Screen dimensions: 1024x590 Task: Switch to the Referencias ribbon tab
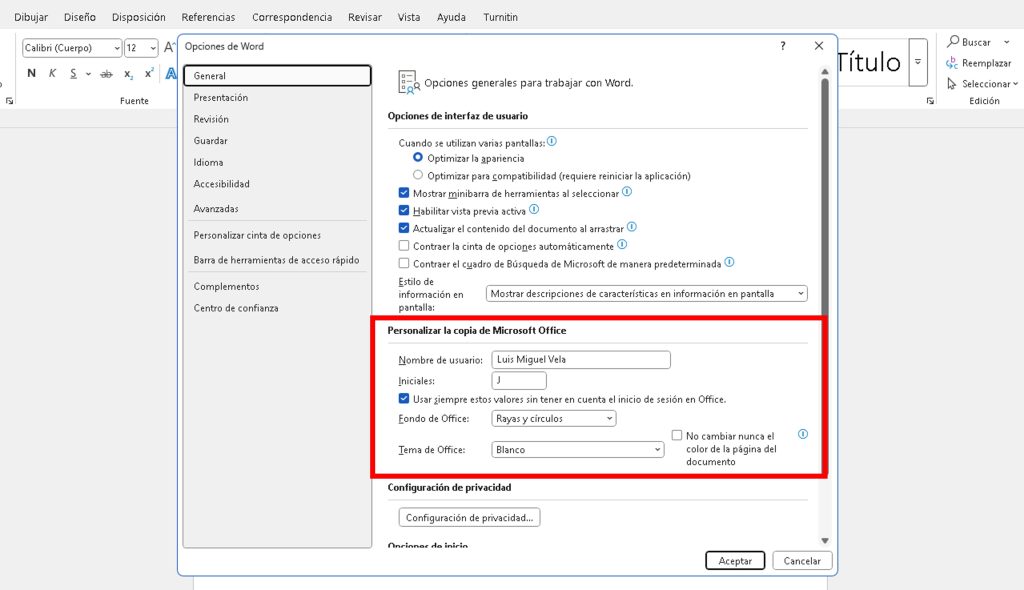[x=208, y=17]
